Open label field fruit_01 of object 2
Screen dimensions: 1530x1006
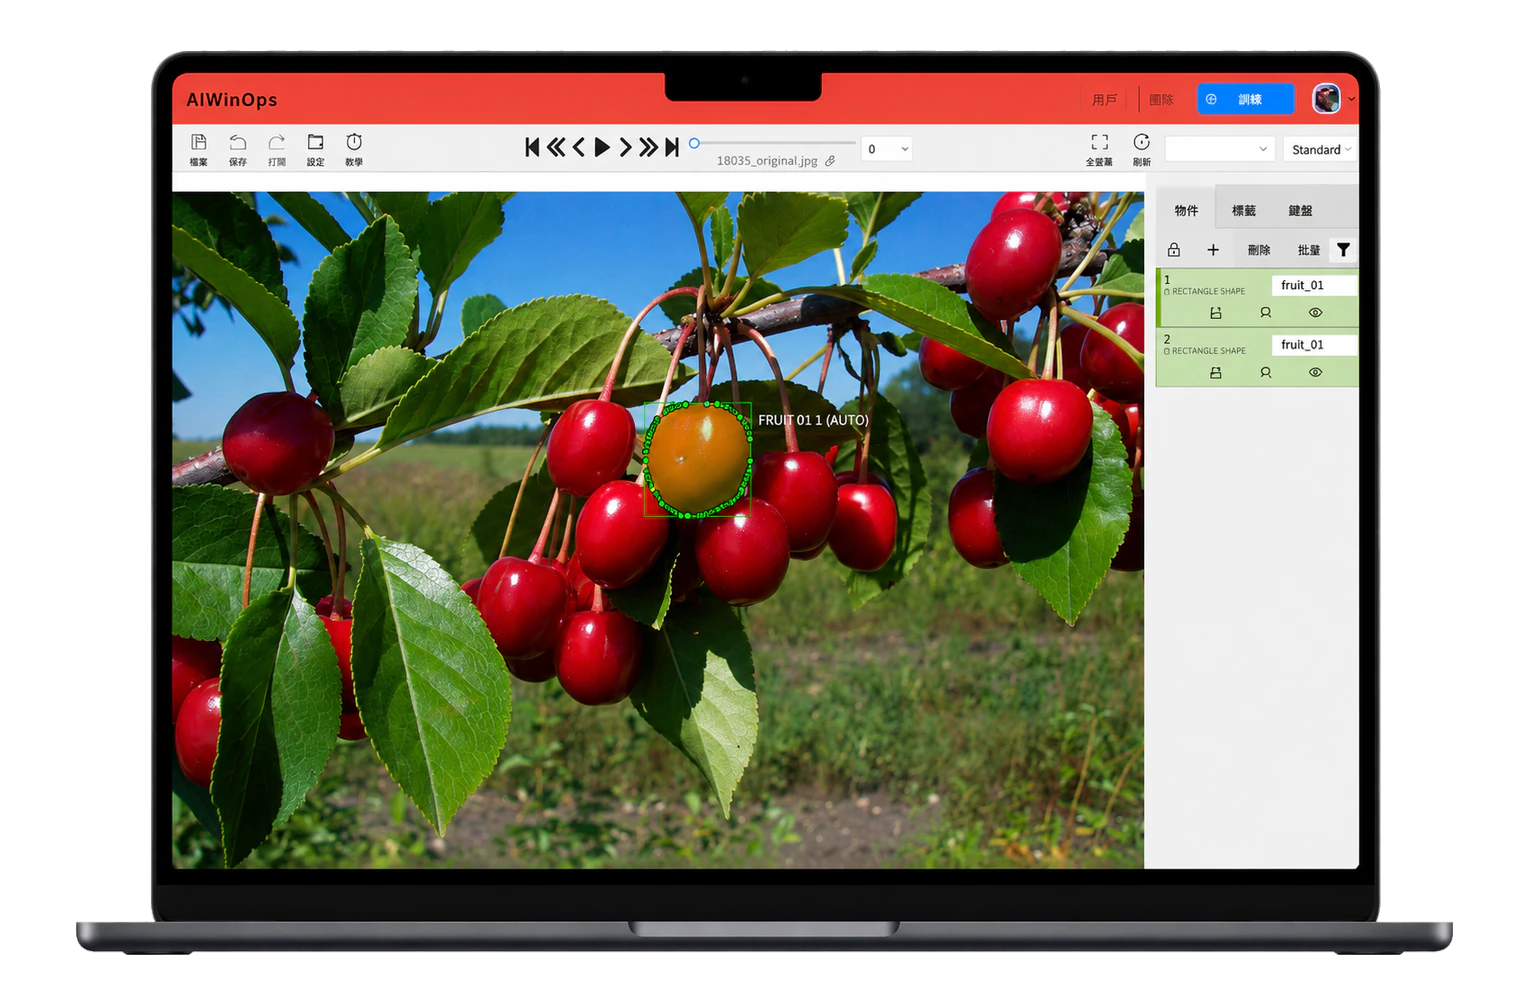(x=1313, y=345)
